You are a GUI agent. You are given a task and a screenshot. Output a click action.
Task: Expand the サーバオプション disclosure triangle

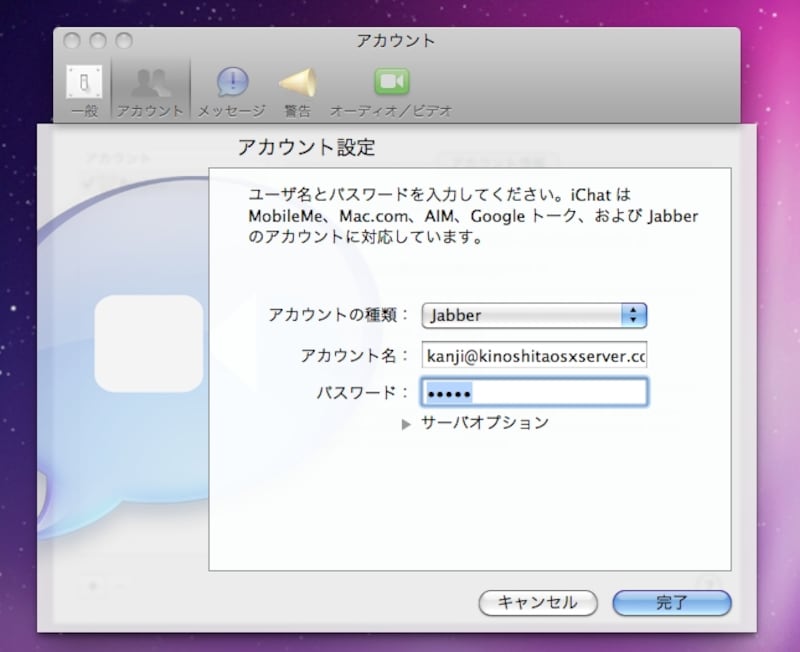tap(406, 424)
